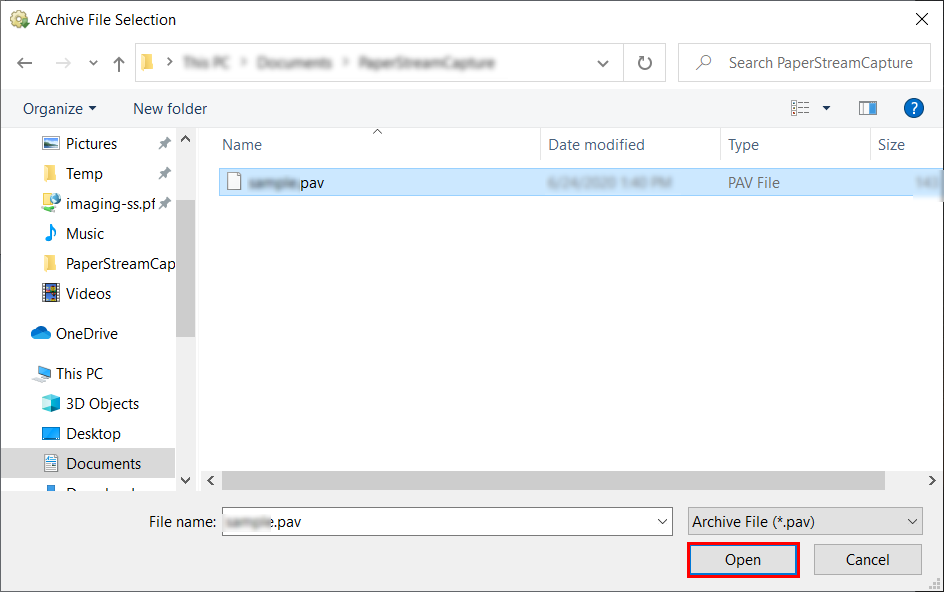Screen dimensions: 944x592
Task: Unpin the Temp folder pin icon
Action: 163,173
